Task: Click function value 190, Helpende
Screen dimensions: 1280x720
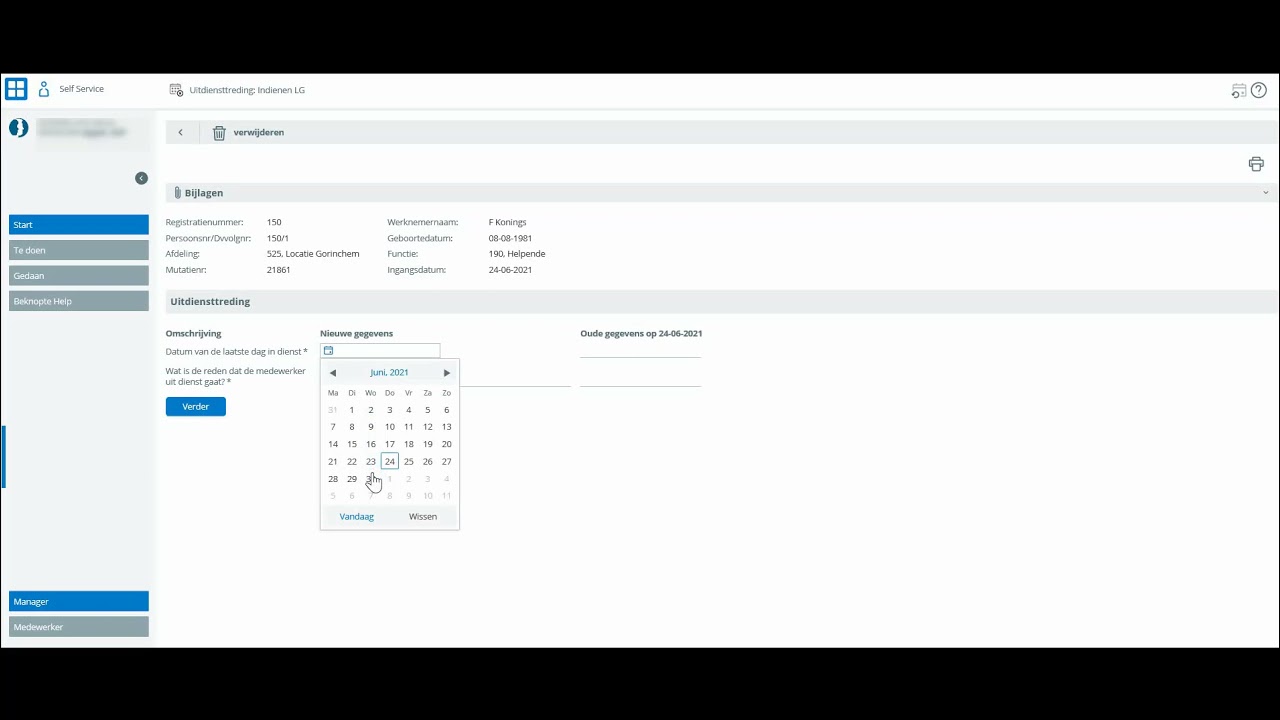Action: (x=517, y=254)
